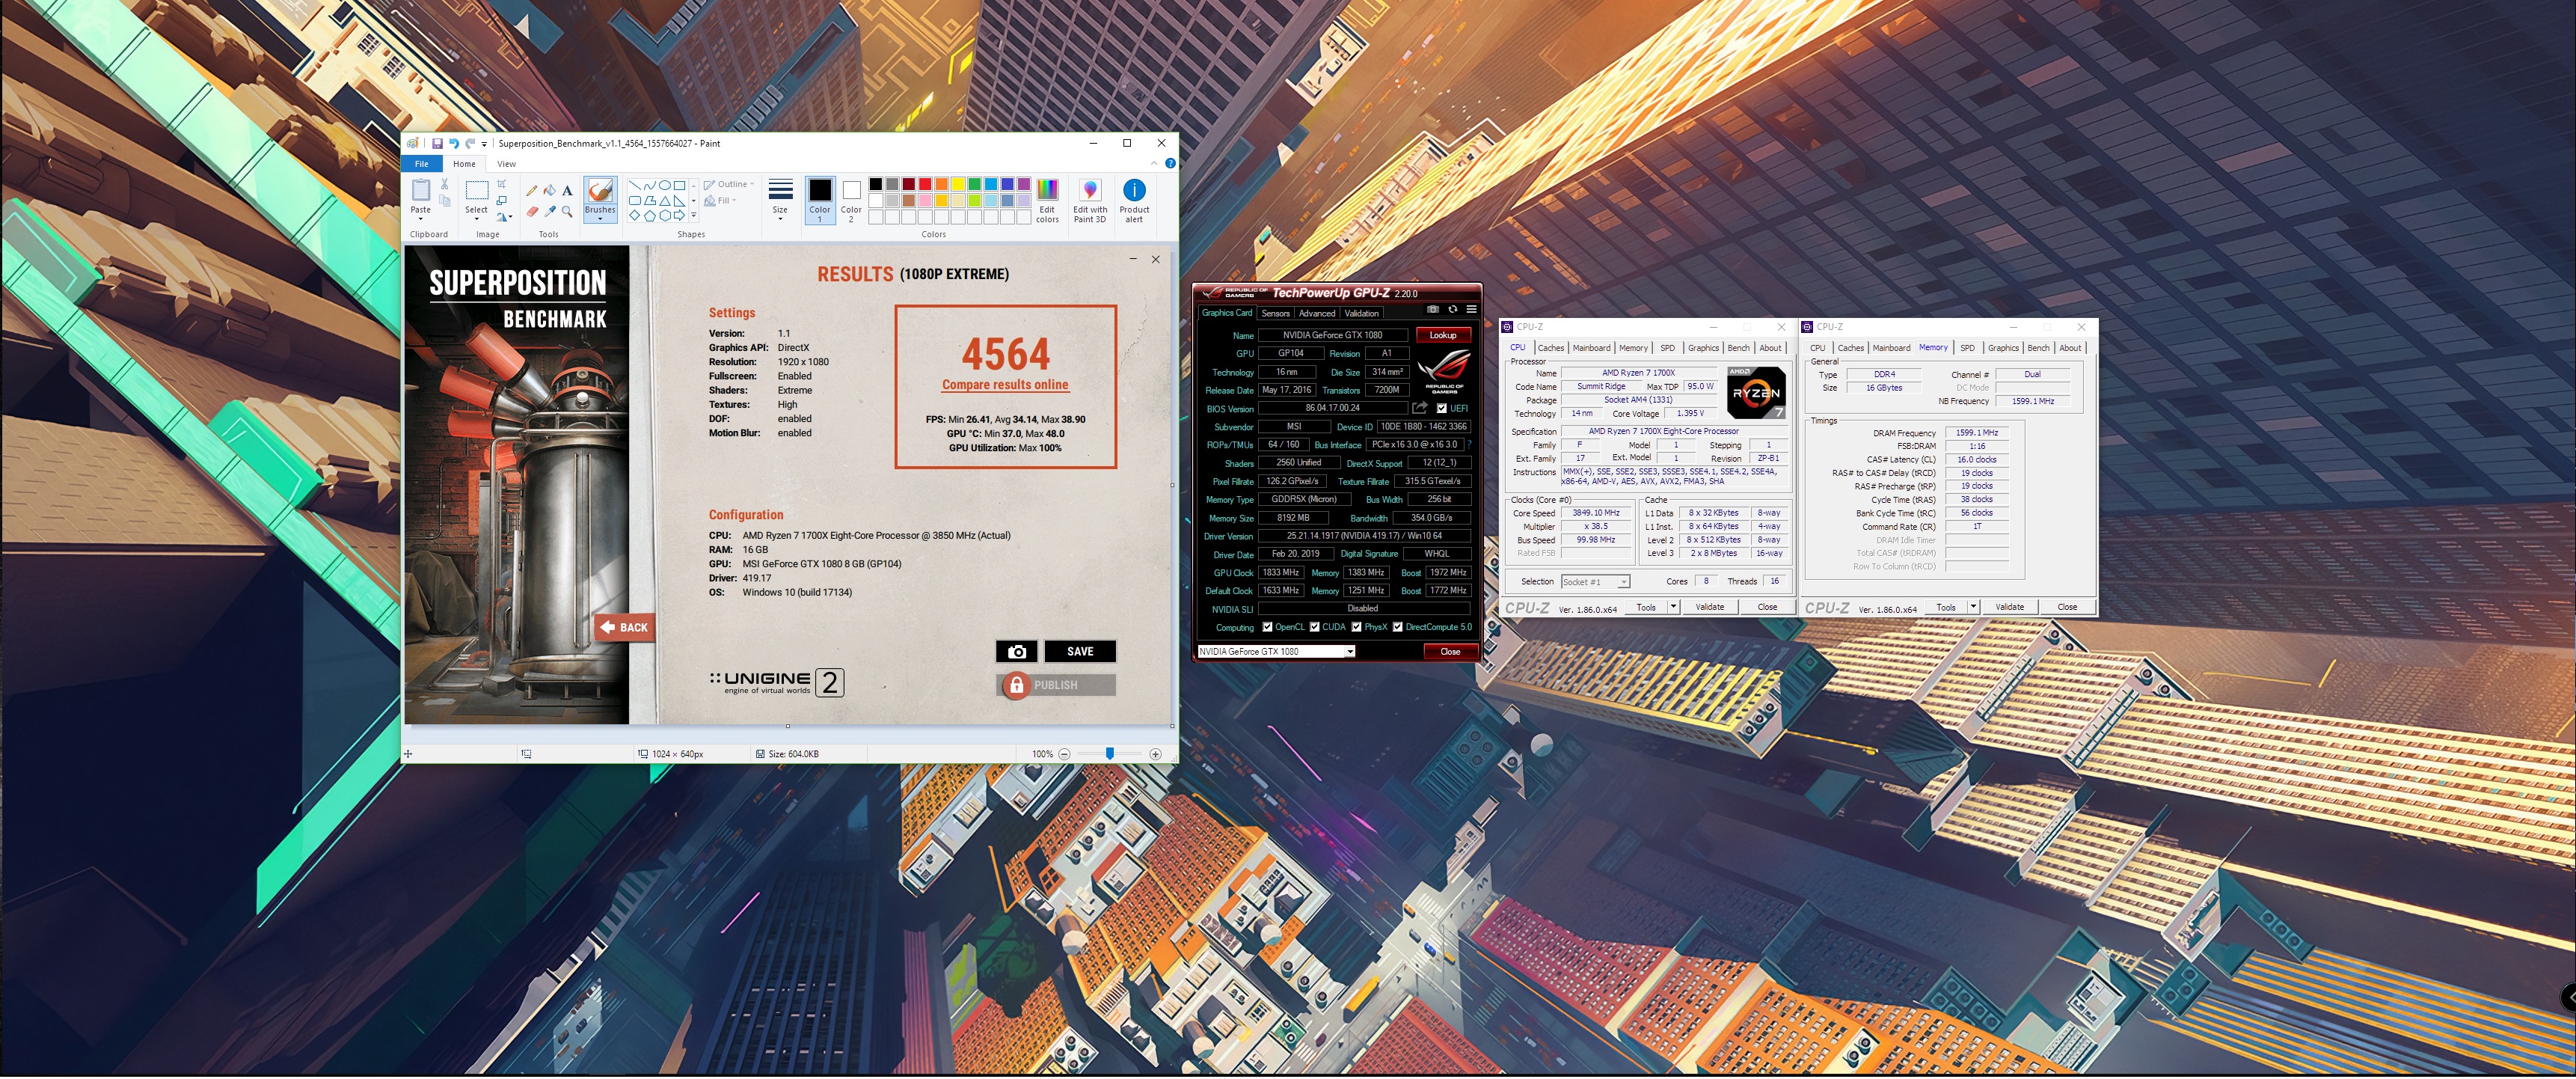Click Close in the right CPU-Z Memory window
The height and width of the screenshot is (1079, 2576).
point(2068,607)
